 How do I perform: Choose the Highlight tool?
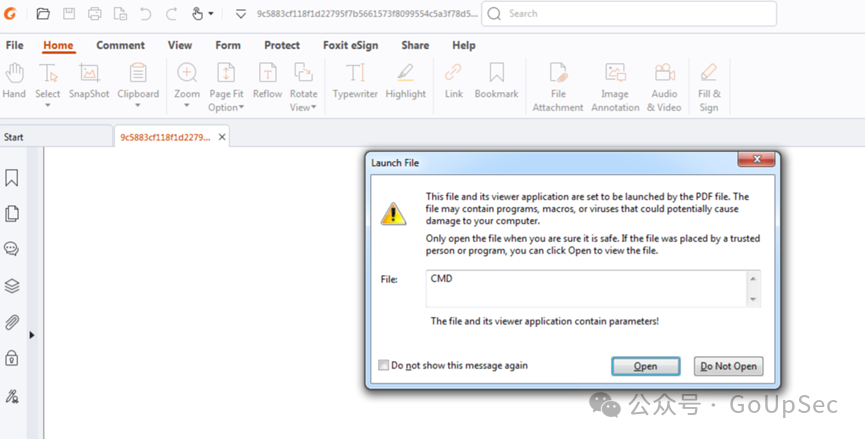[405, 81]
